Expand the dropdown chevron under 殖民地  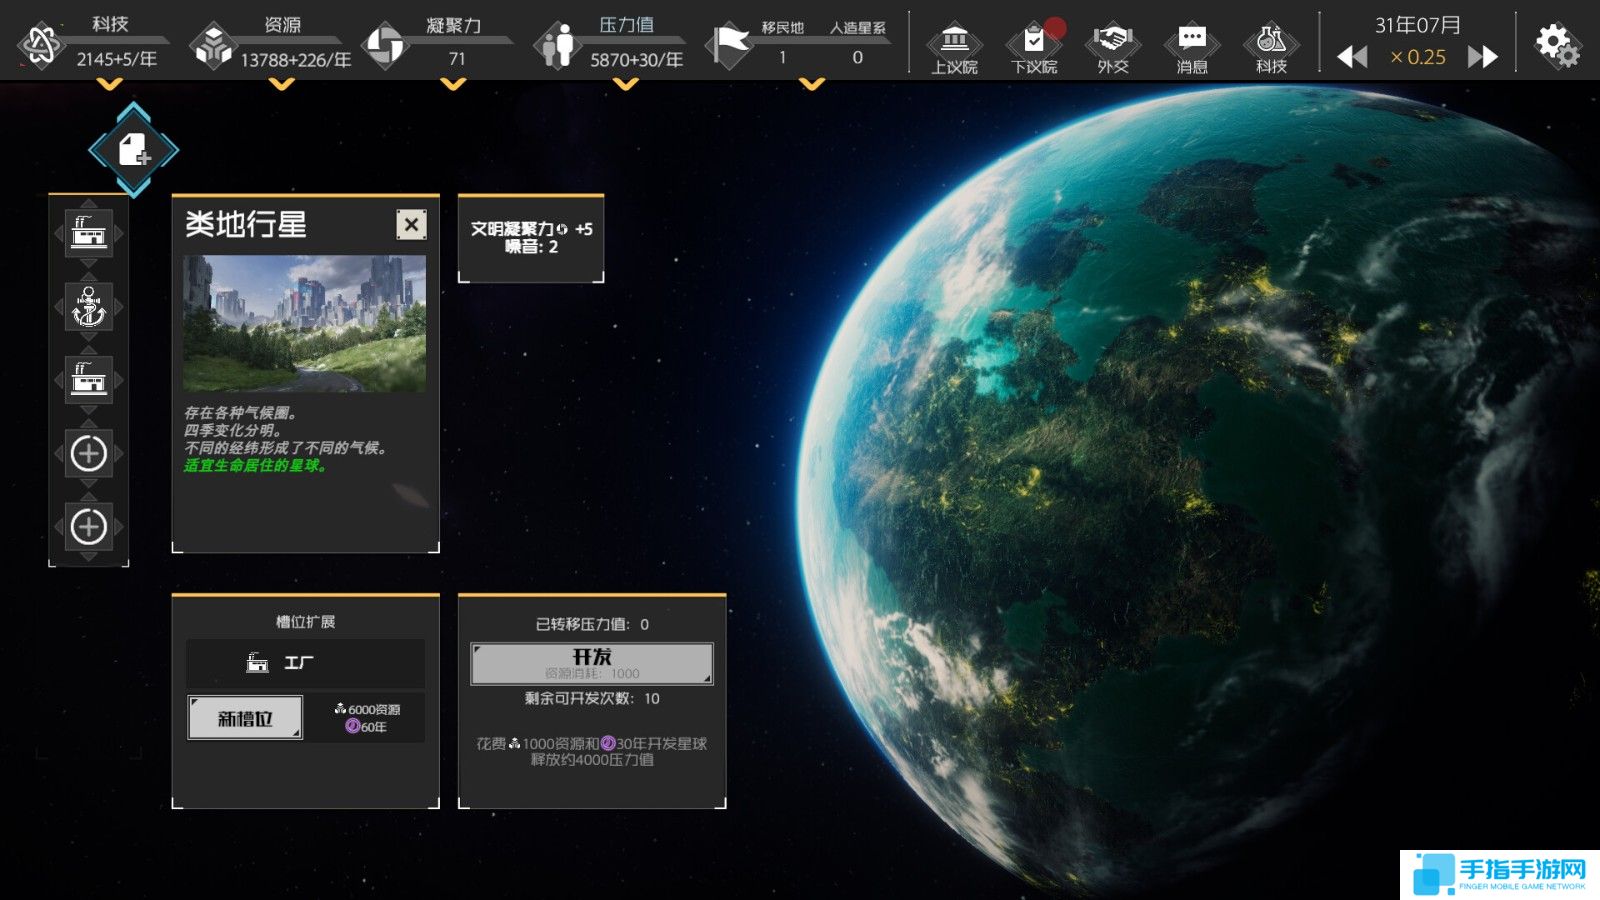[812, 84]
